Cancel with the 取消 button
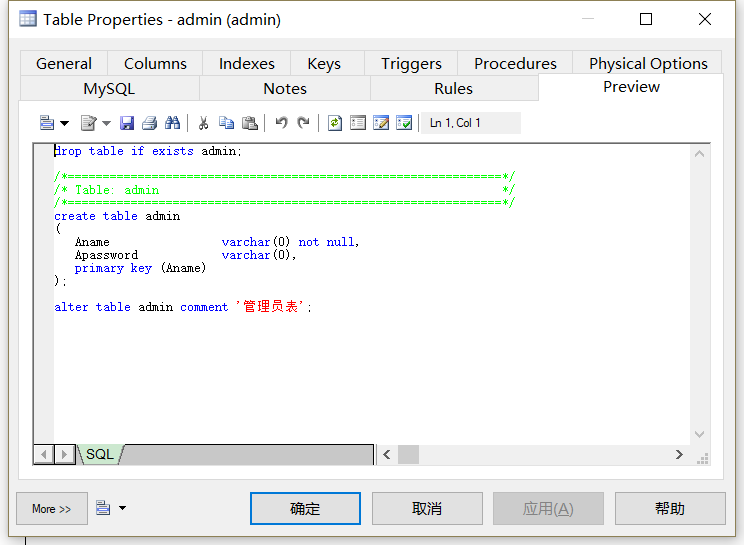The image size is (744, 545). click(x=427, y=508)
